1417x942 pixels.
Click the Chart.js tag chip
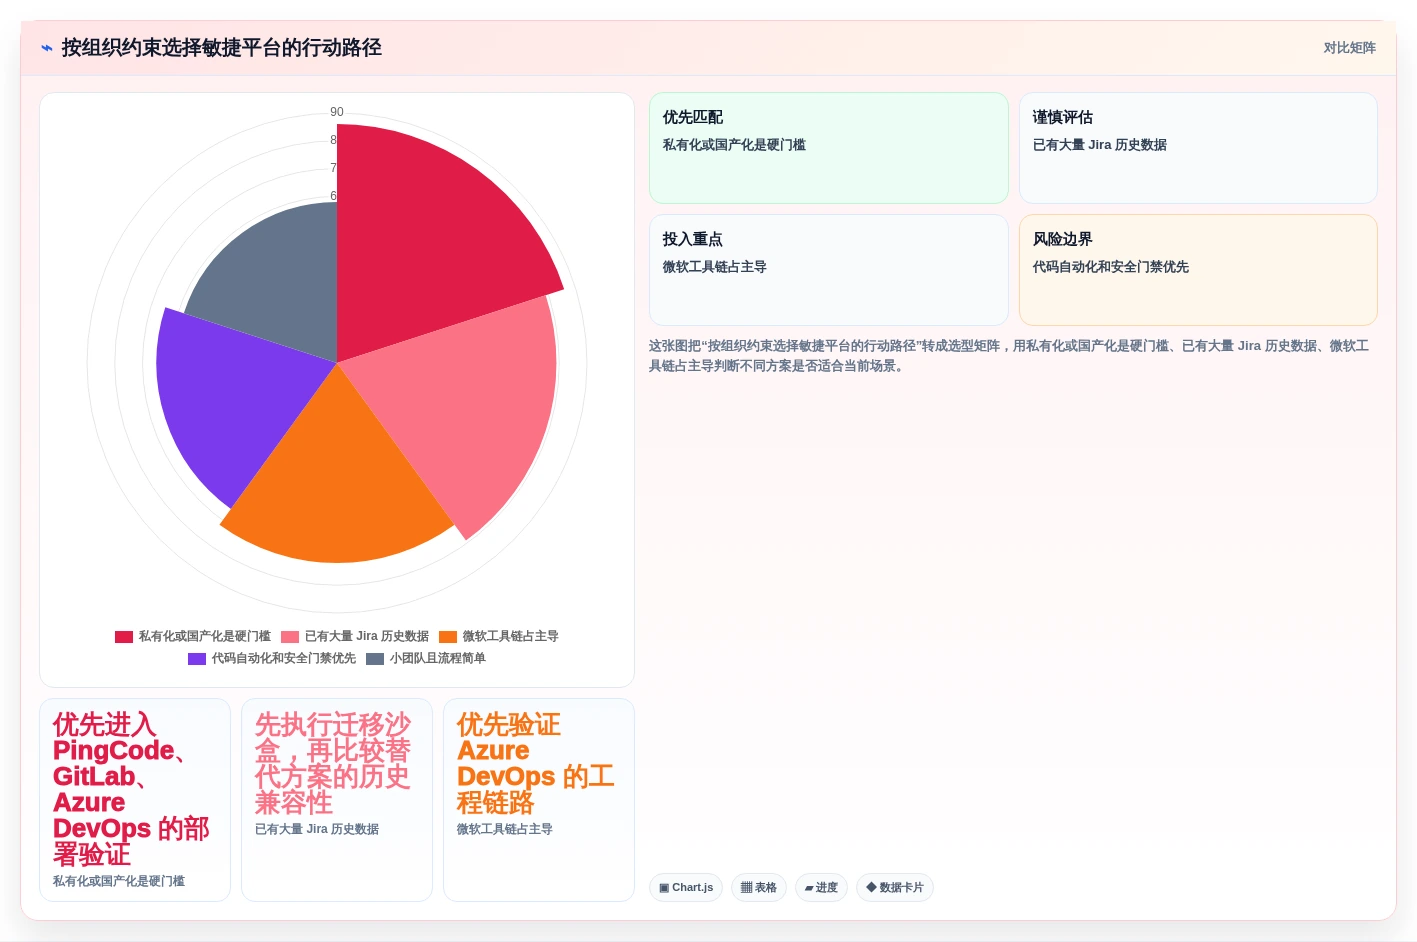point(686,887)
